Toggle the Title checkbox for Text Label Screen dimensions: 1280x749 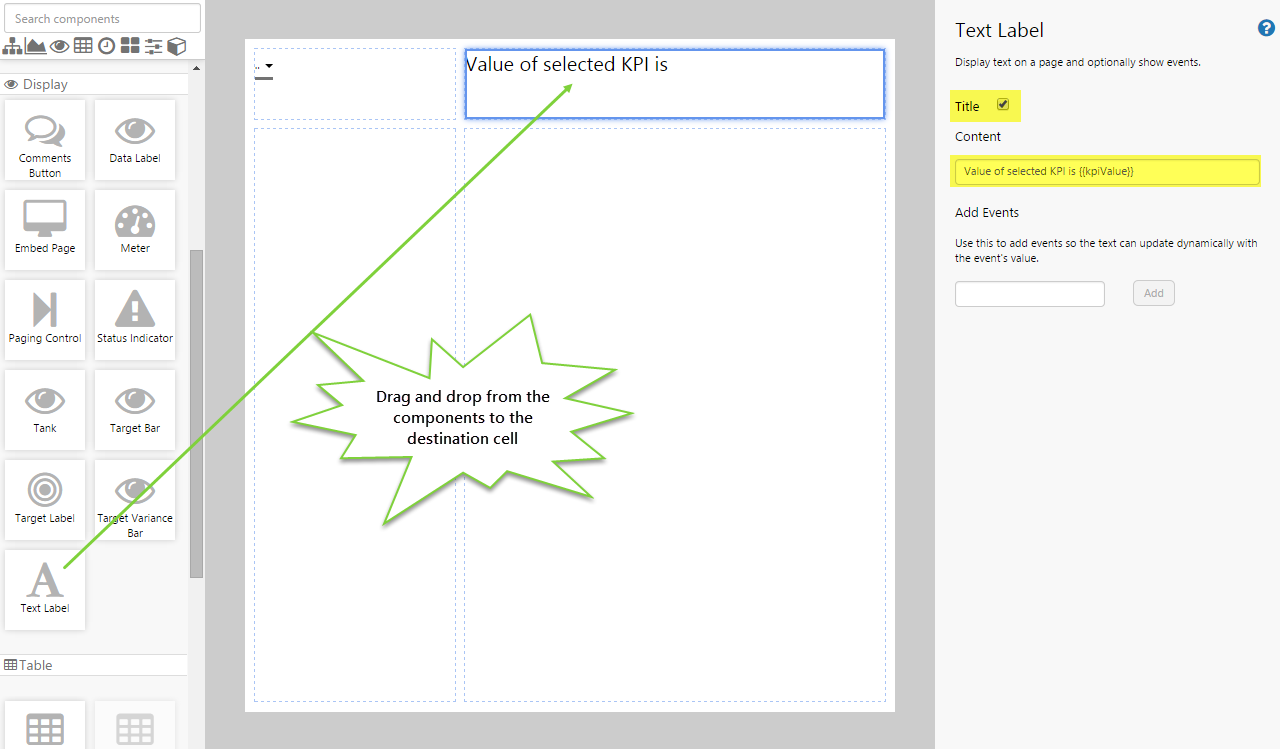pyautogui.click(x=1003, y=104)
